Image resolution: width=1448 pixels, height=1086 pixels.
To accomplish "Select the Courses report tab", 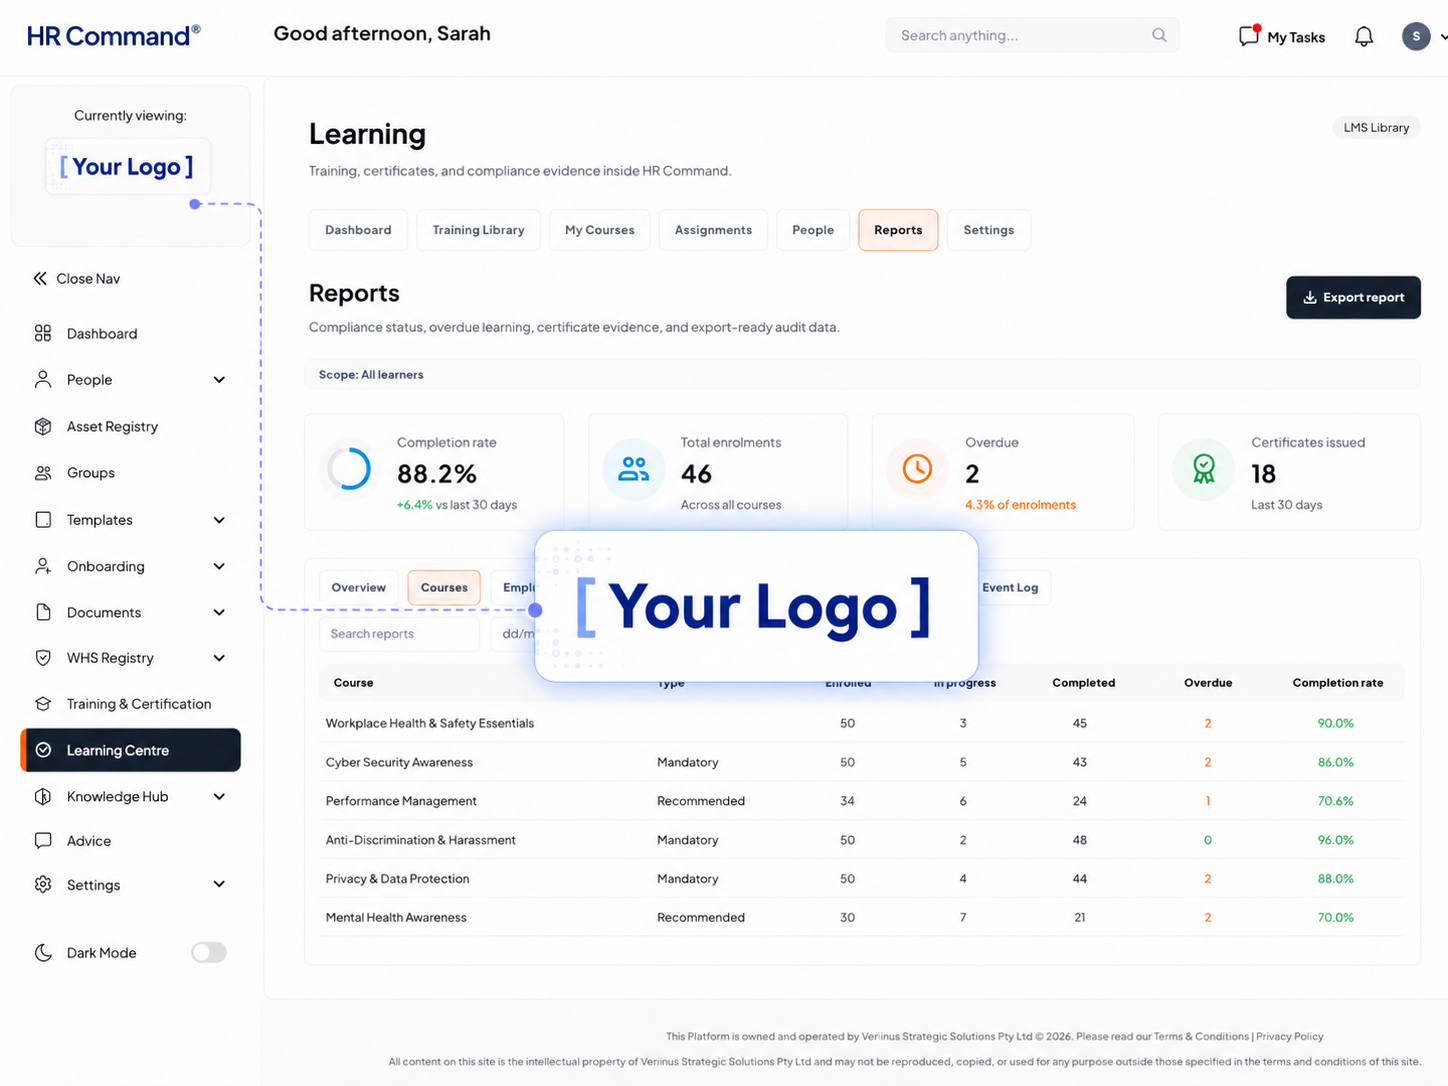I will pos(444,587).
